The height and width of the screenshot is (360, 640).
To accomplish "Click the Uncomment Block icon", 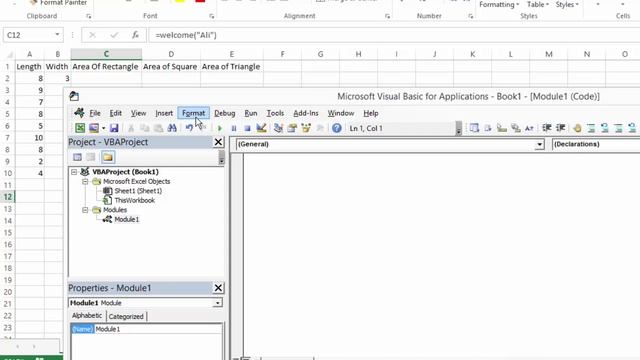I will click(605, 128).
